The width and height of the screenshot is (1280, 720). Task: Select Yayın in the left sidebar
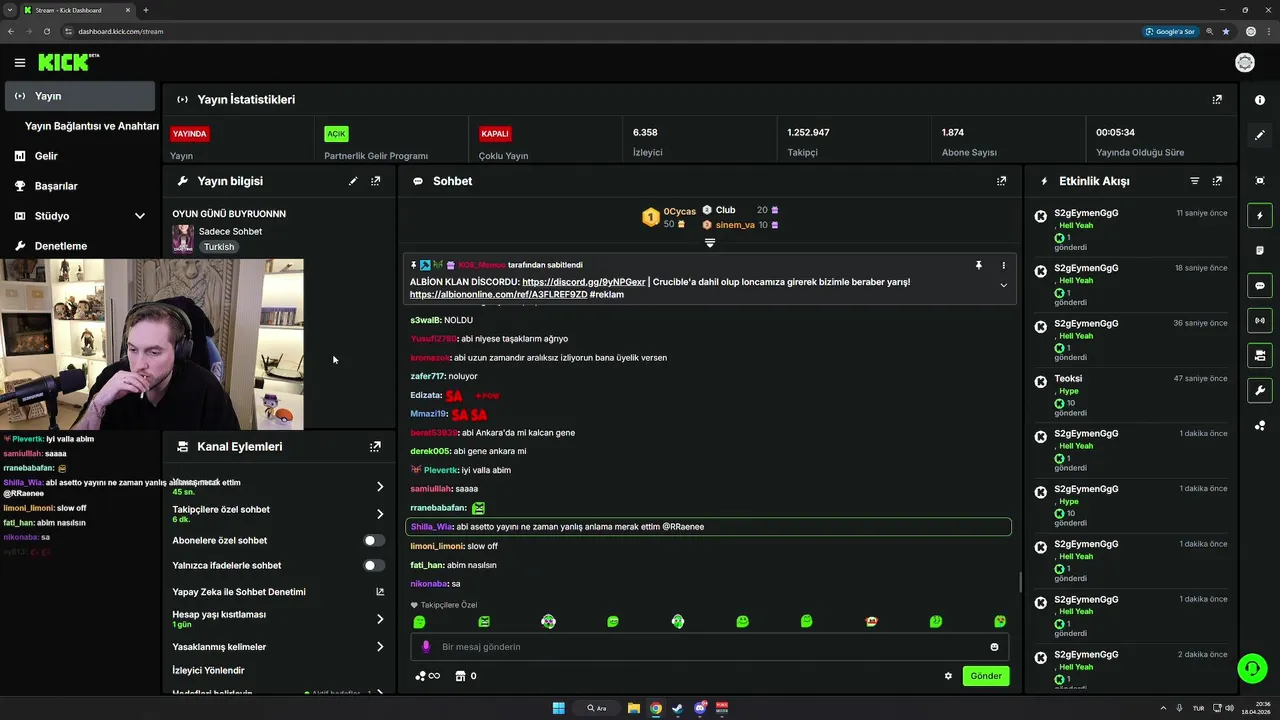(80, 96)
